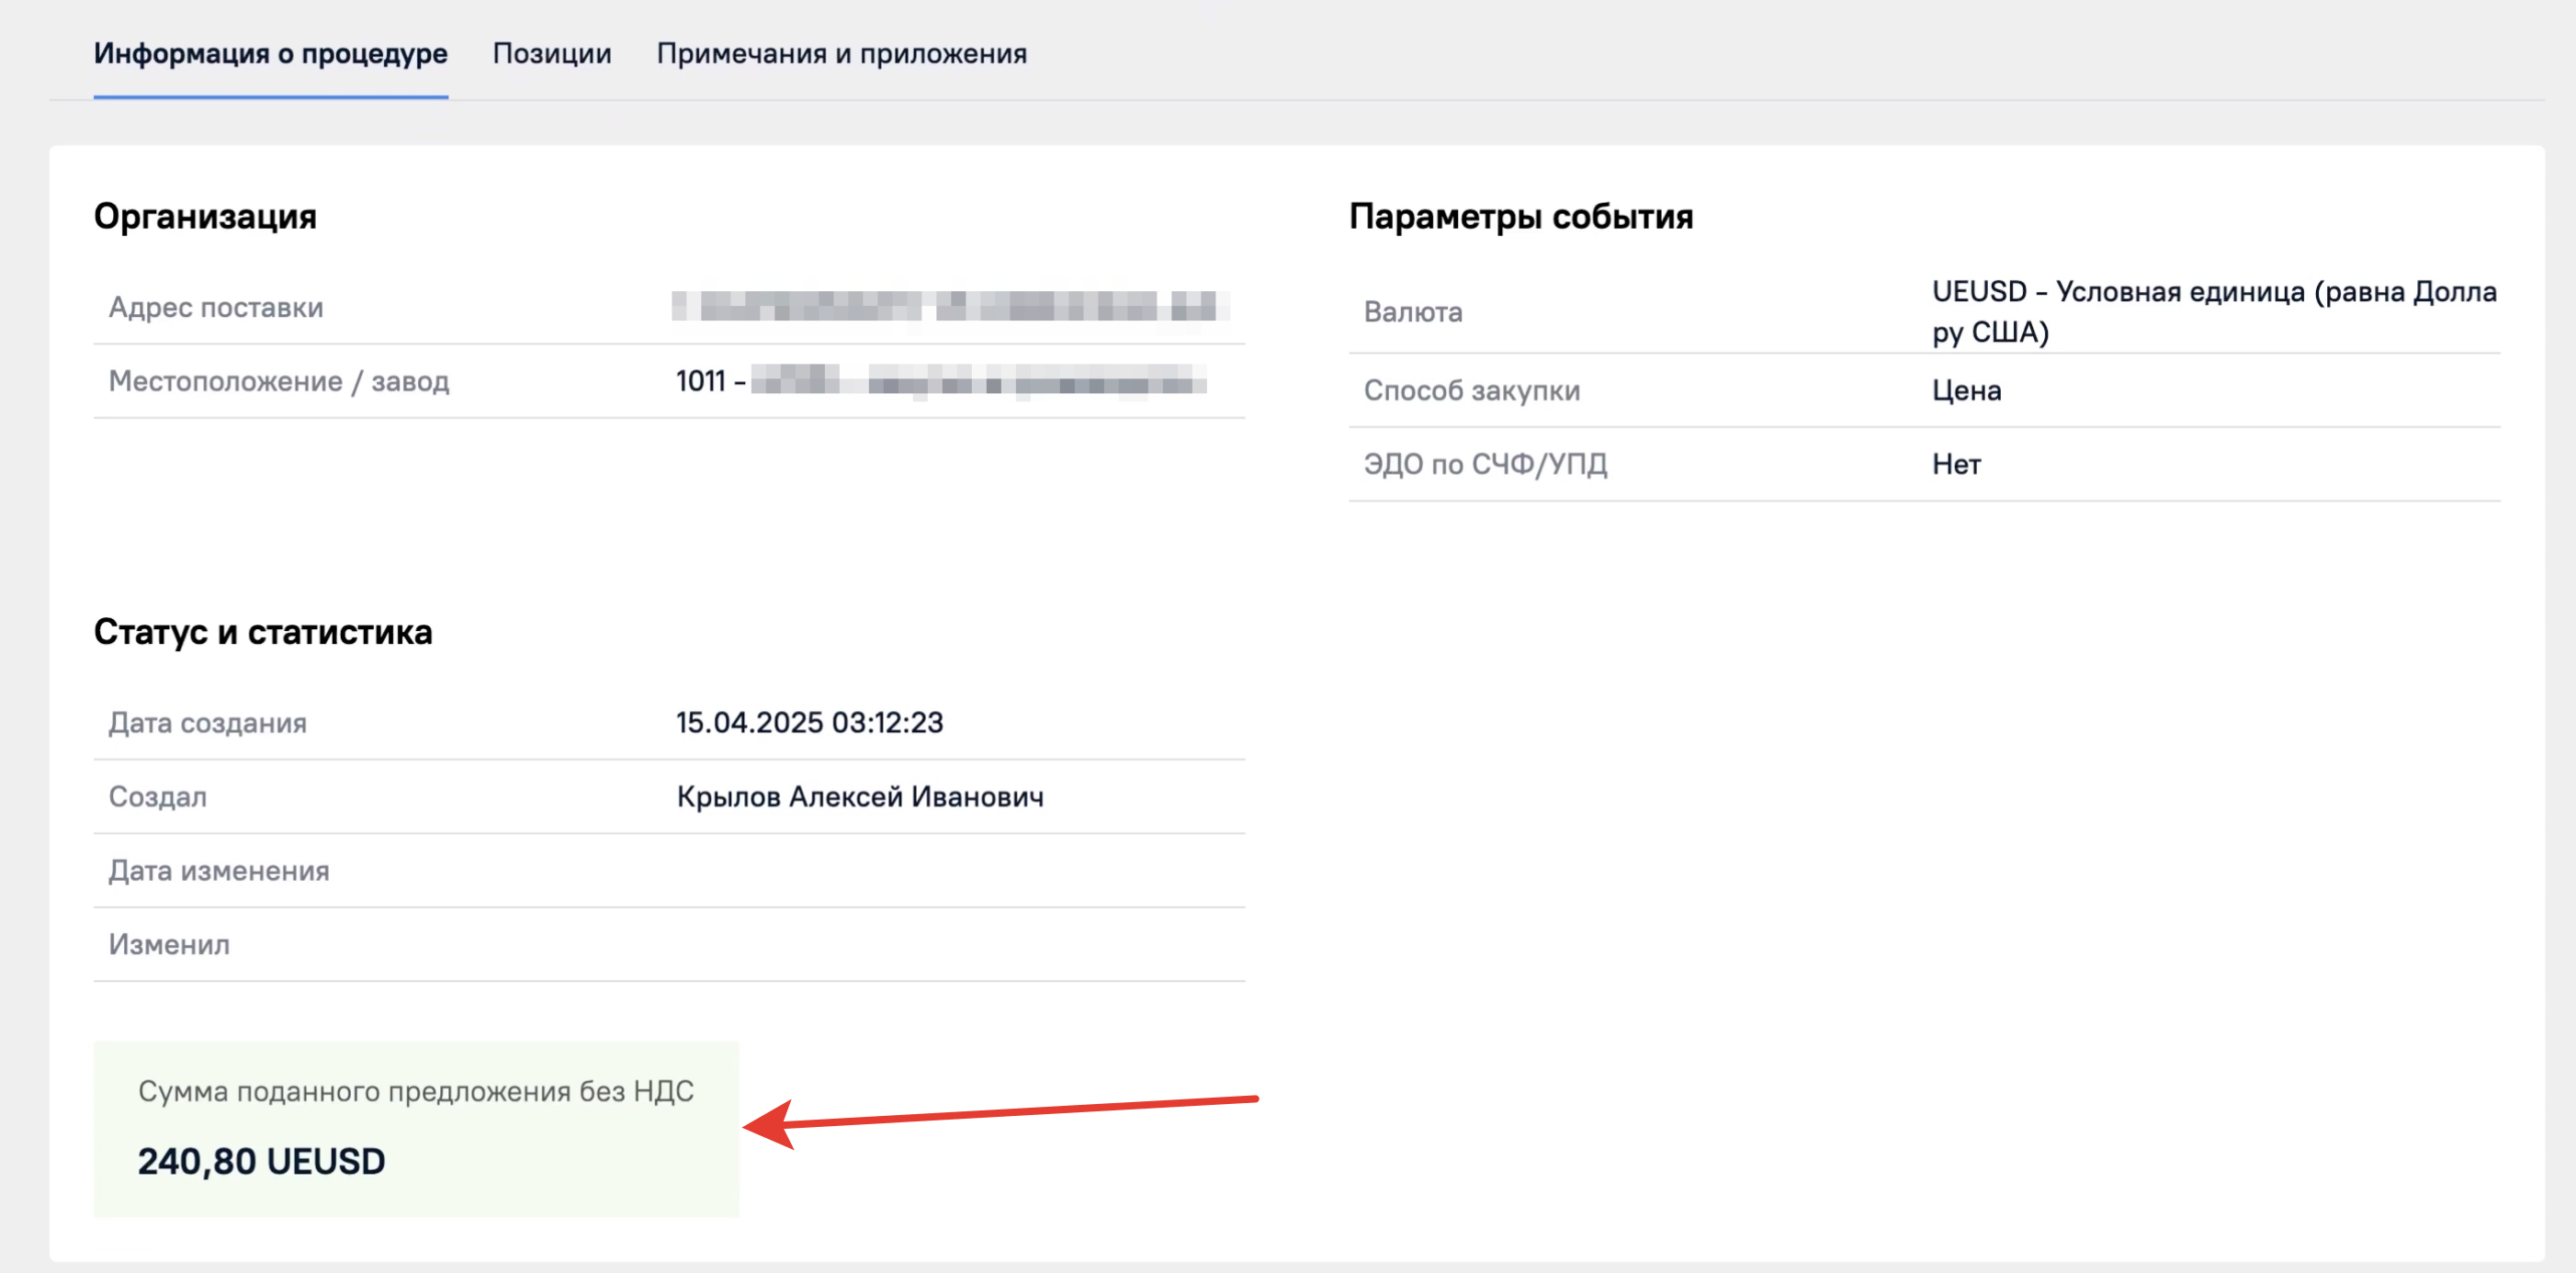The height and width of the screenshot is (1273, 2576).
Task: Click the Создал field label
Action: pos(158,797)
